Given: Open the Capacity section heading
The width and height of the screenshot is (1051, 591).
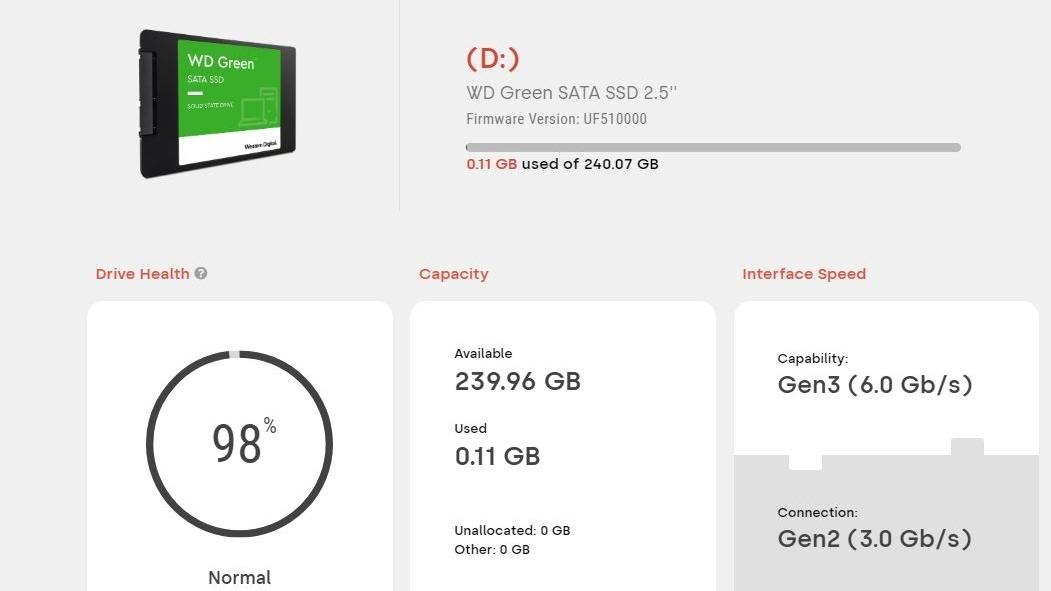Looking at the screenshot, I should pyautogui.click(x=453, y=274).
